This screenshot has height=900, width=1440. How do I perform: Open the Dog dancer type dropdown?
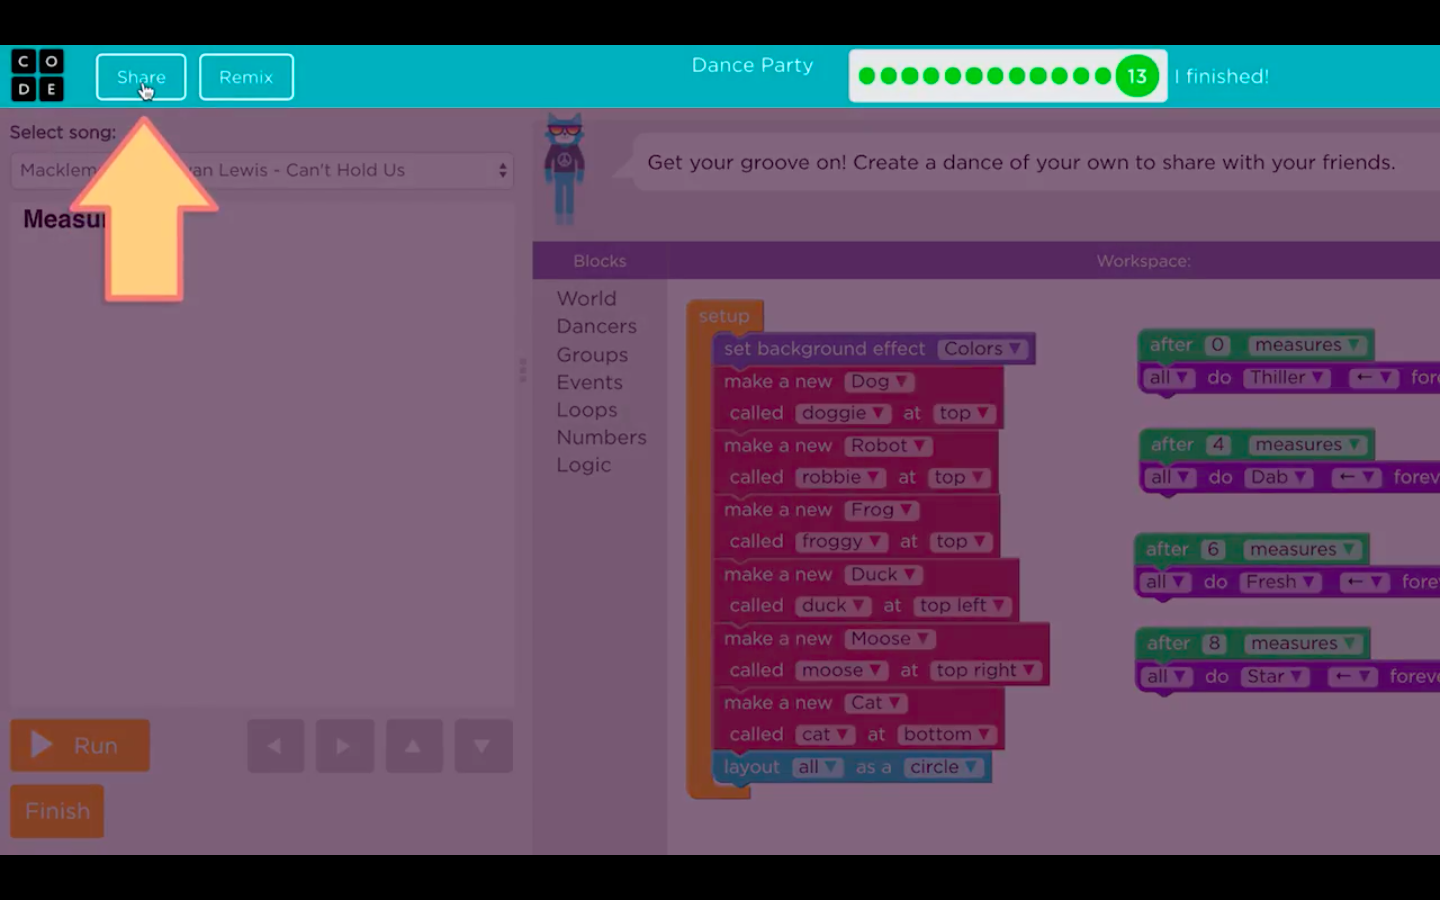[x=879, y=381]
